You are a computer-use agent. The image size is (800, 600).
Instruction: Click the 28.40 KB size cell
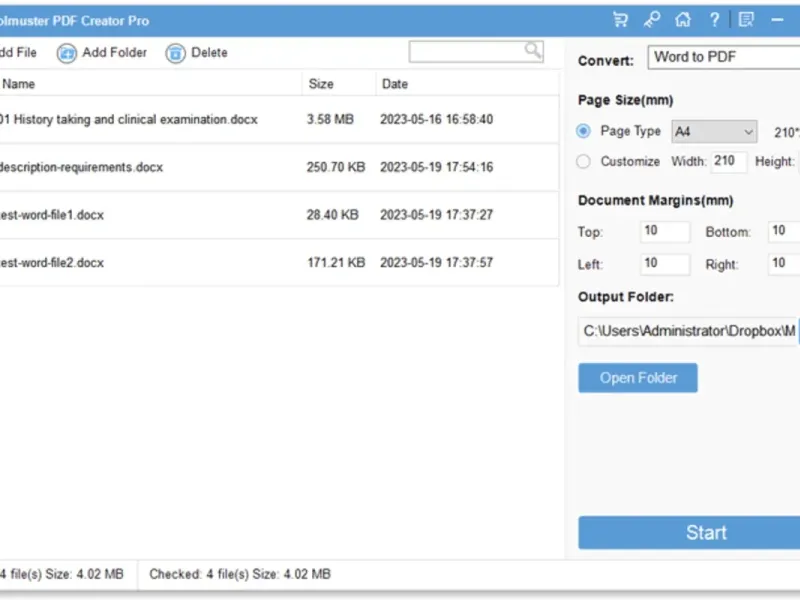(333, 215)
